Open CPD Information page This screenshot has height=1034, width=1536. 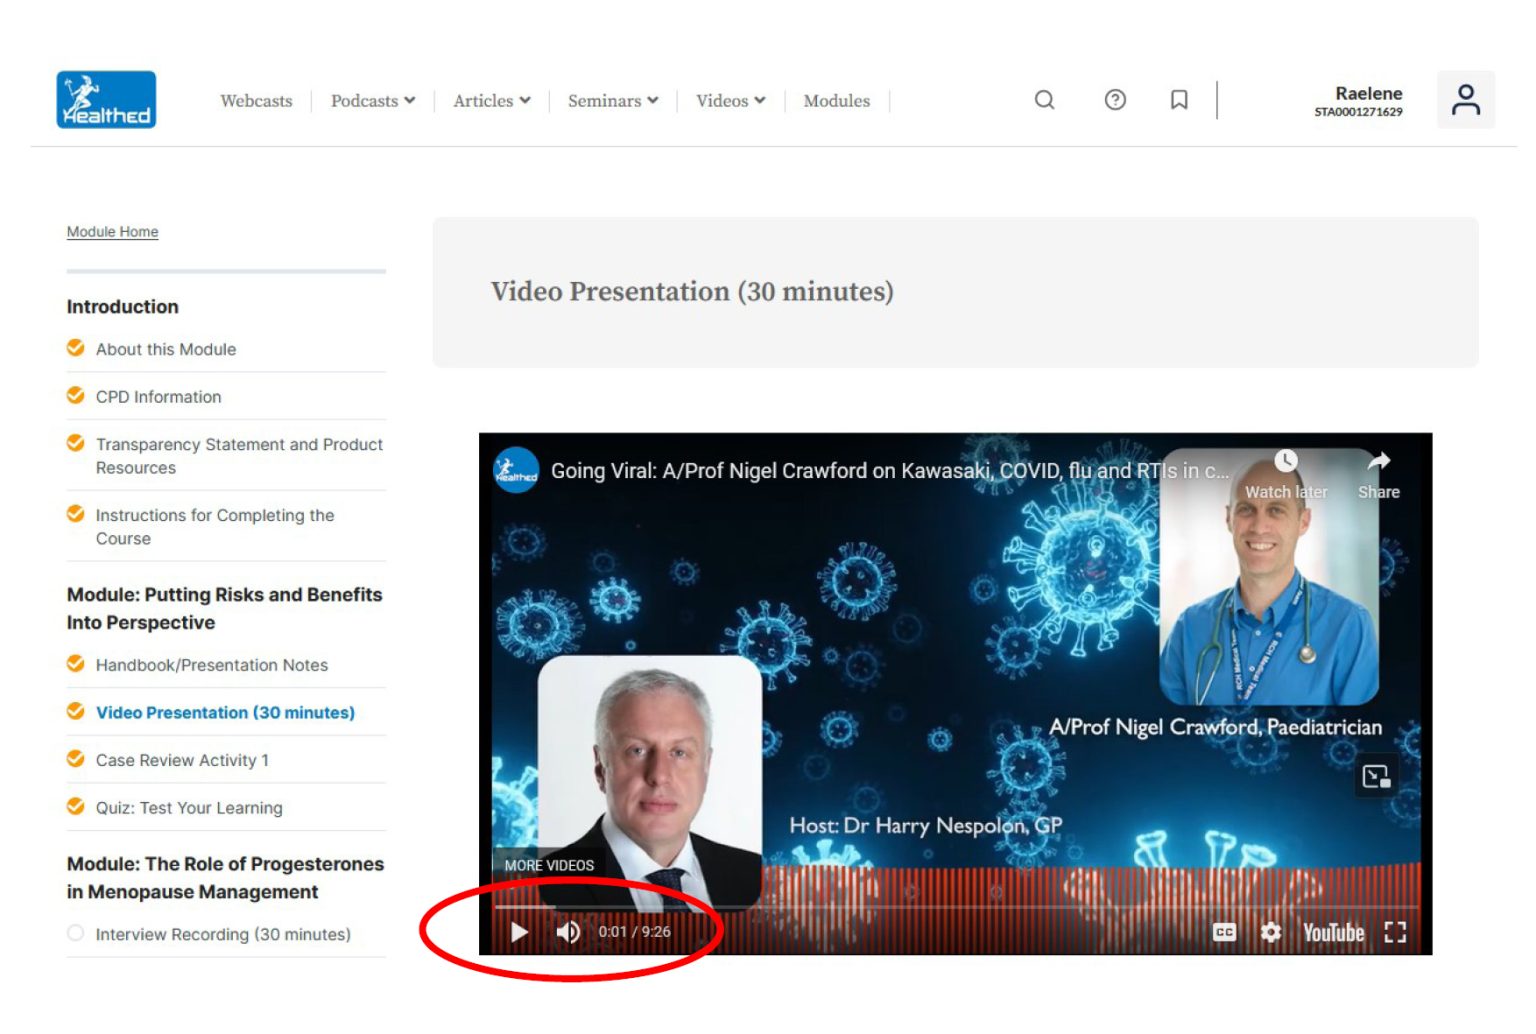coord(158,397)
